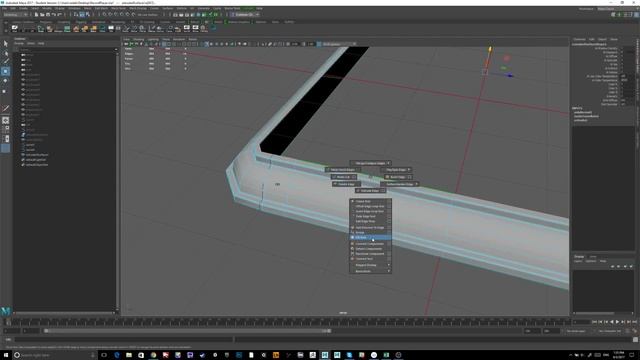
Task: Click play forward in playback controls
Action: (x=617, y=322)
